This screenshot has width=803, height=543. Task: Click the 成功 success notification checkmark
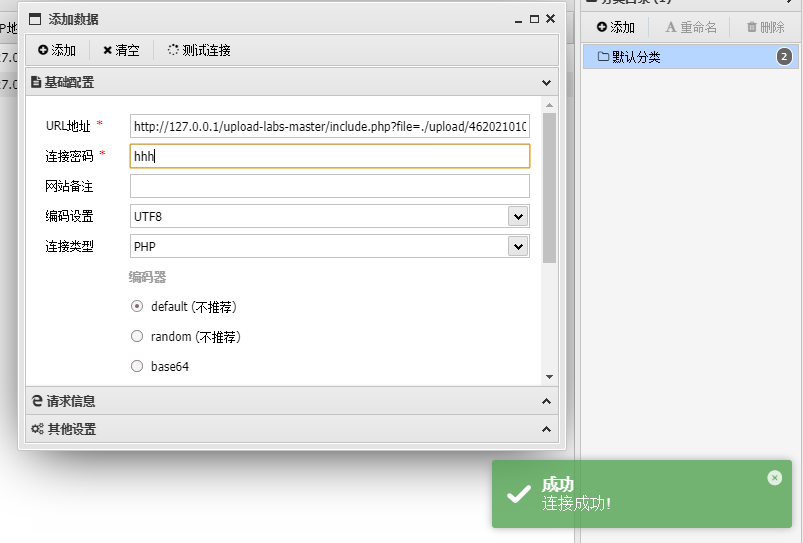pyautogui.click(x=518, y=494)
